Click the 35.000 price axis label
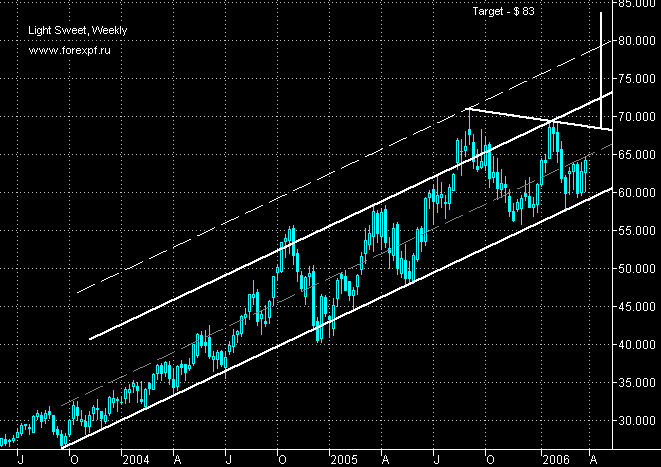This screenshot has width=661, height=467. point(637,383)
